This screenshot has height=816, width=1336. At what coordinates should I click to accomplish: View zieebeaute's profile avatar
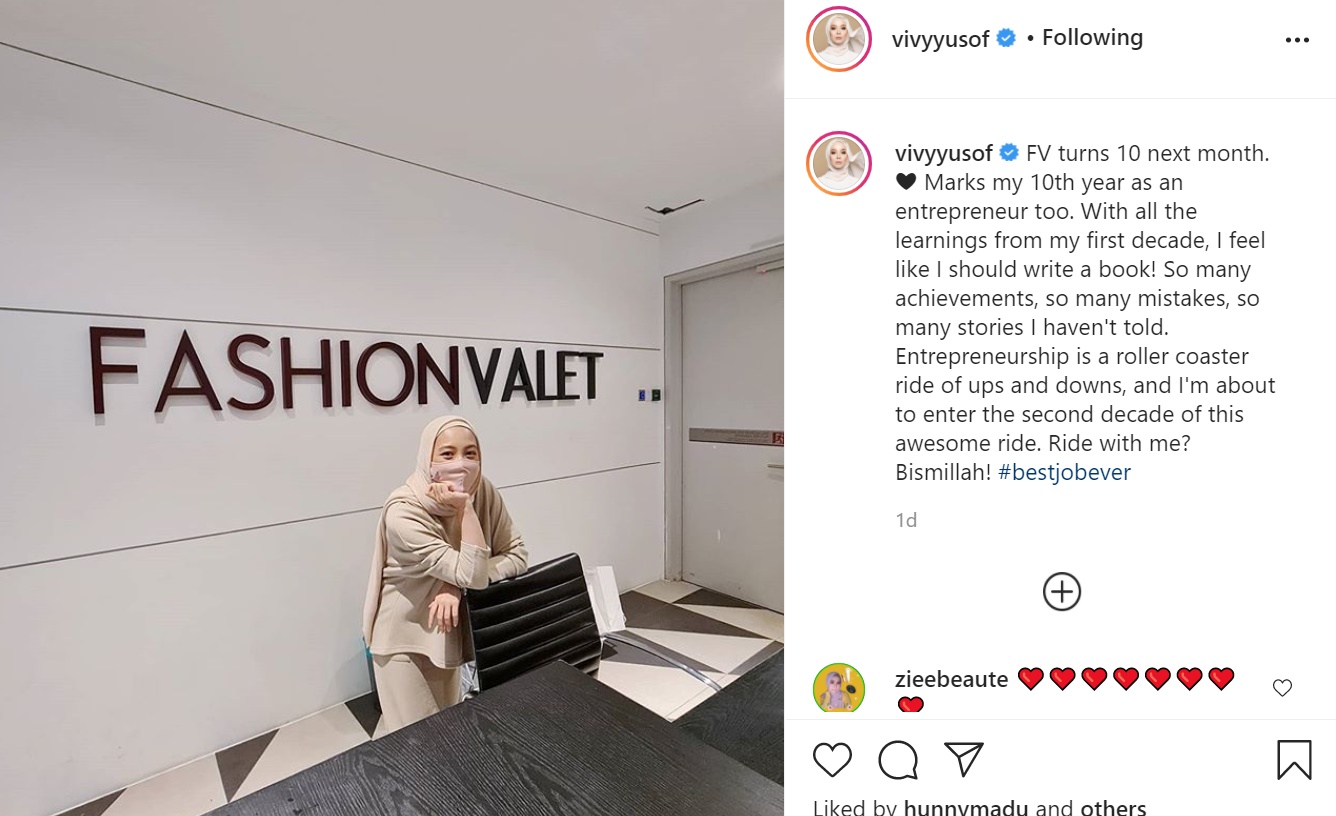[x=839, y=688]
